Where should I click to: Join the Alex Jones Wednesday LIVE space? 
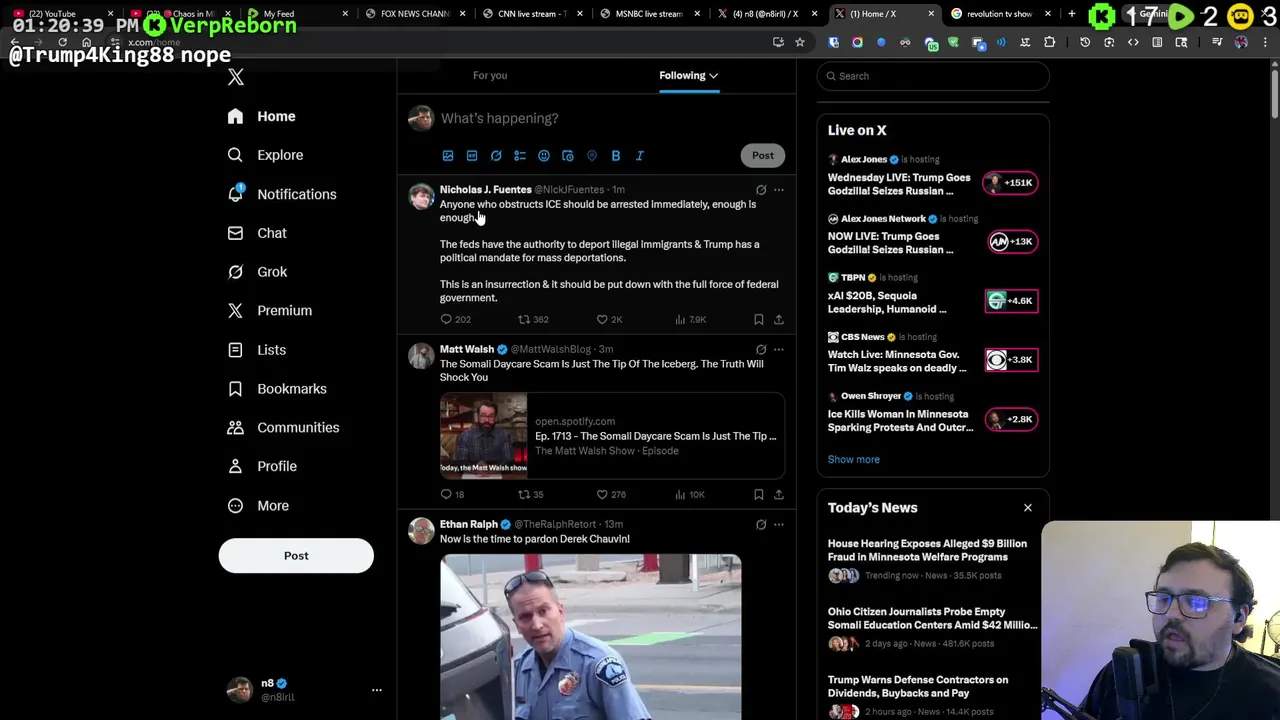pos(933,177)
